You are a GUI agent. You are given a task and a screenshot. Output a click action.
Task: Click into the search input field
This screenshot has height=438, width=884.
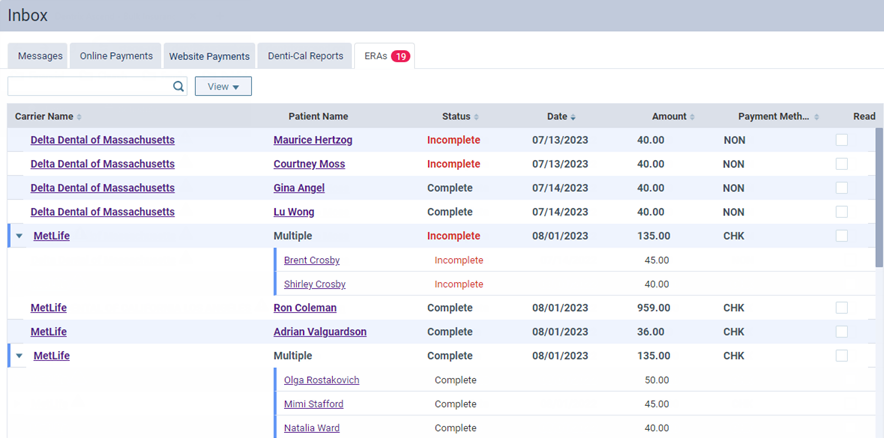tap(90, 87)
